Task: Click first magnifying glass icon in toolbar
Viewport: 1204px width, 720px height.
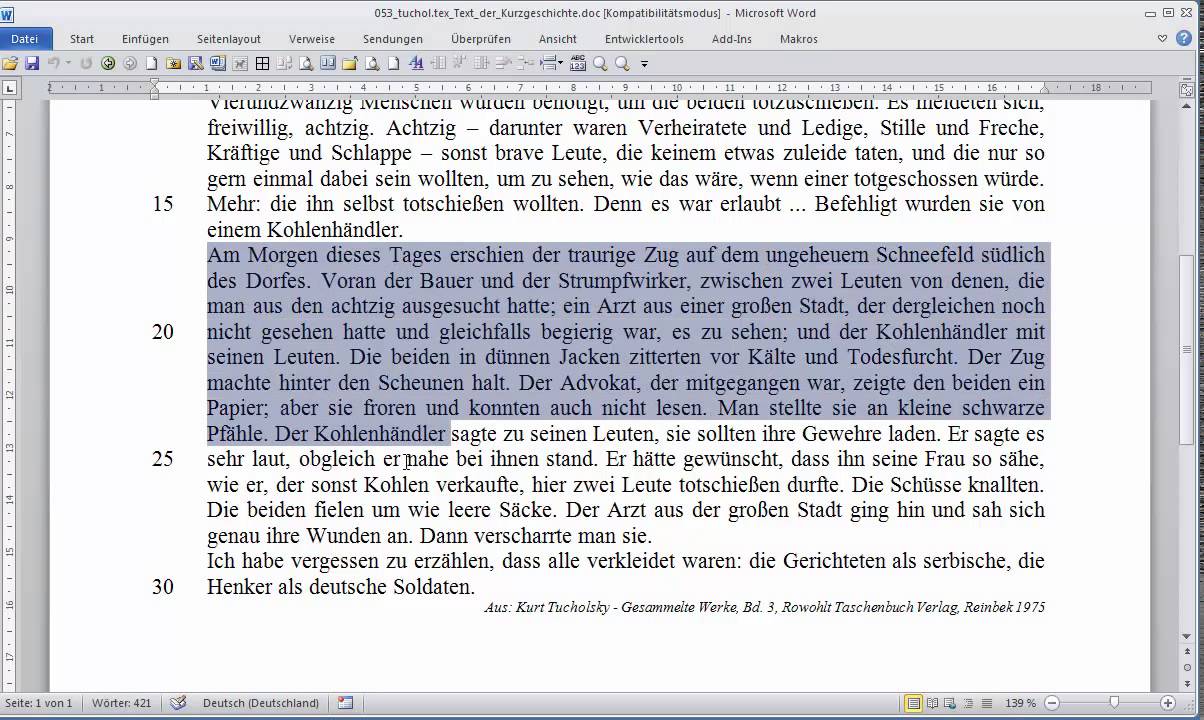Action: click(600, 63)
